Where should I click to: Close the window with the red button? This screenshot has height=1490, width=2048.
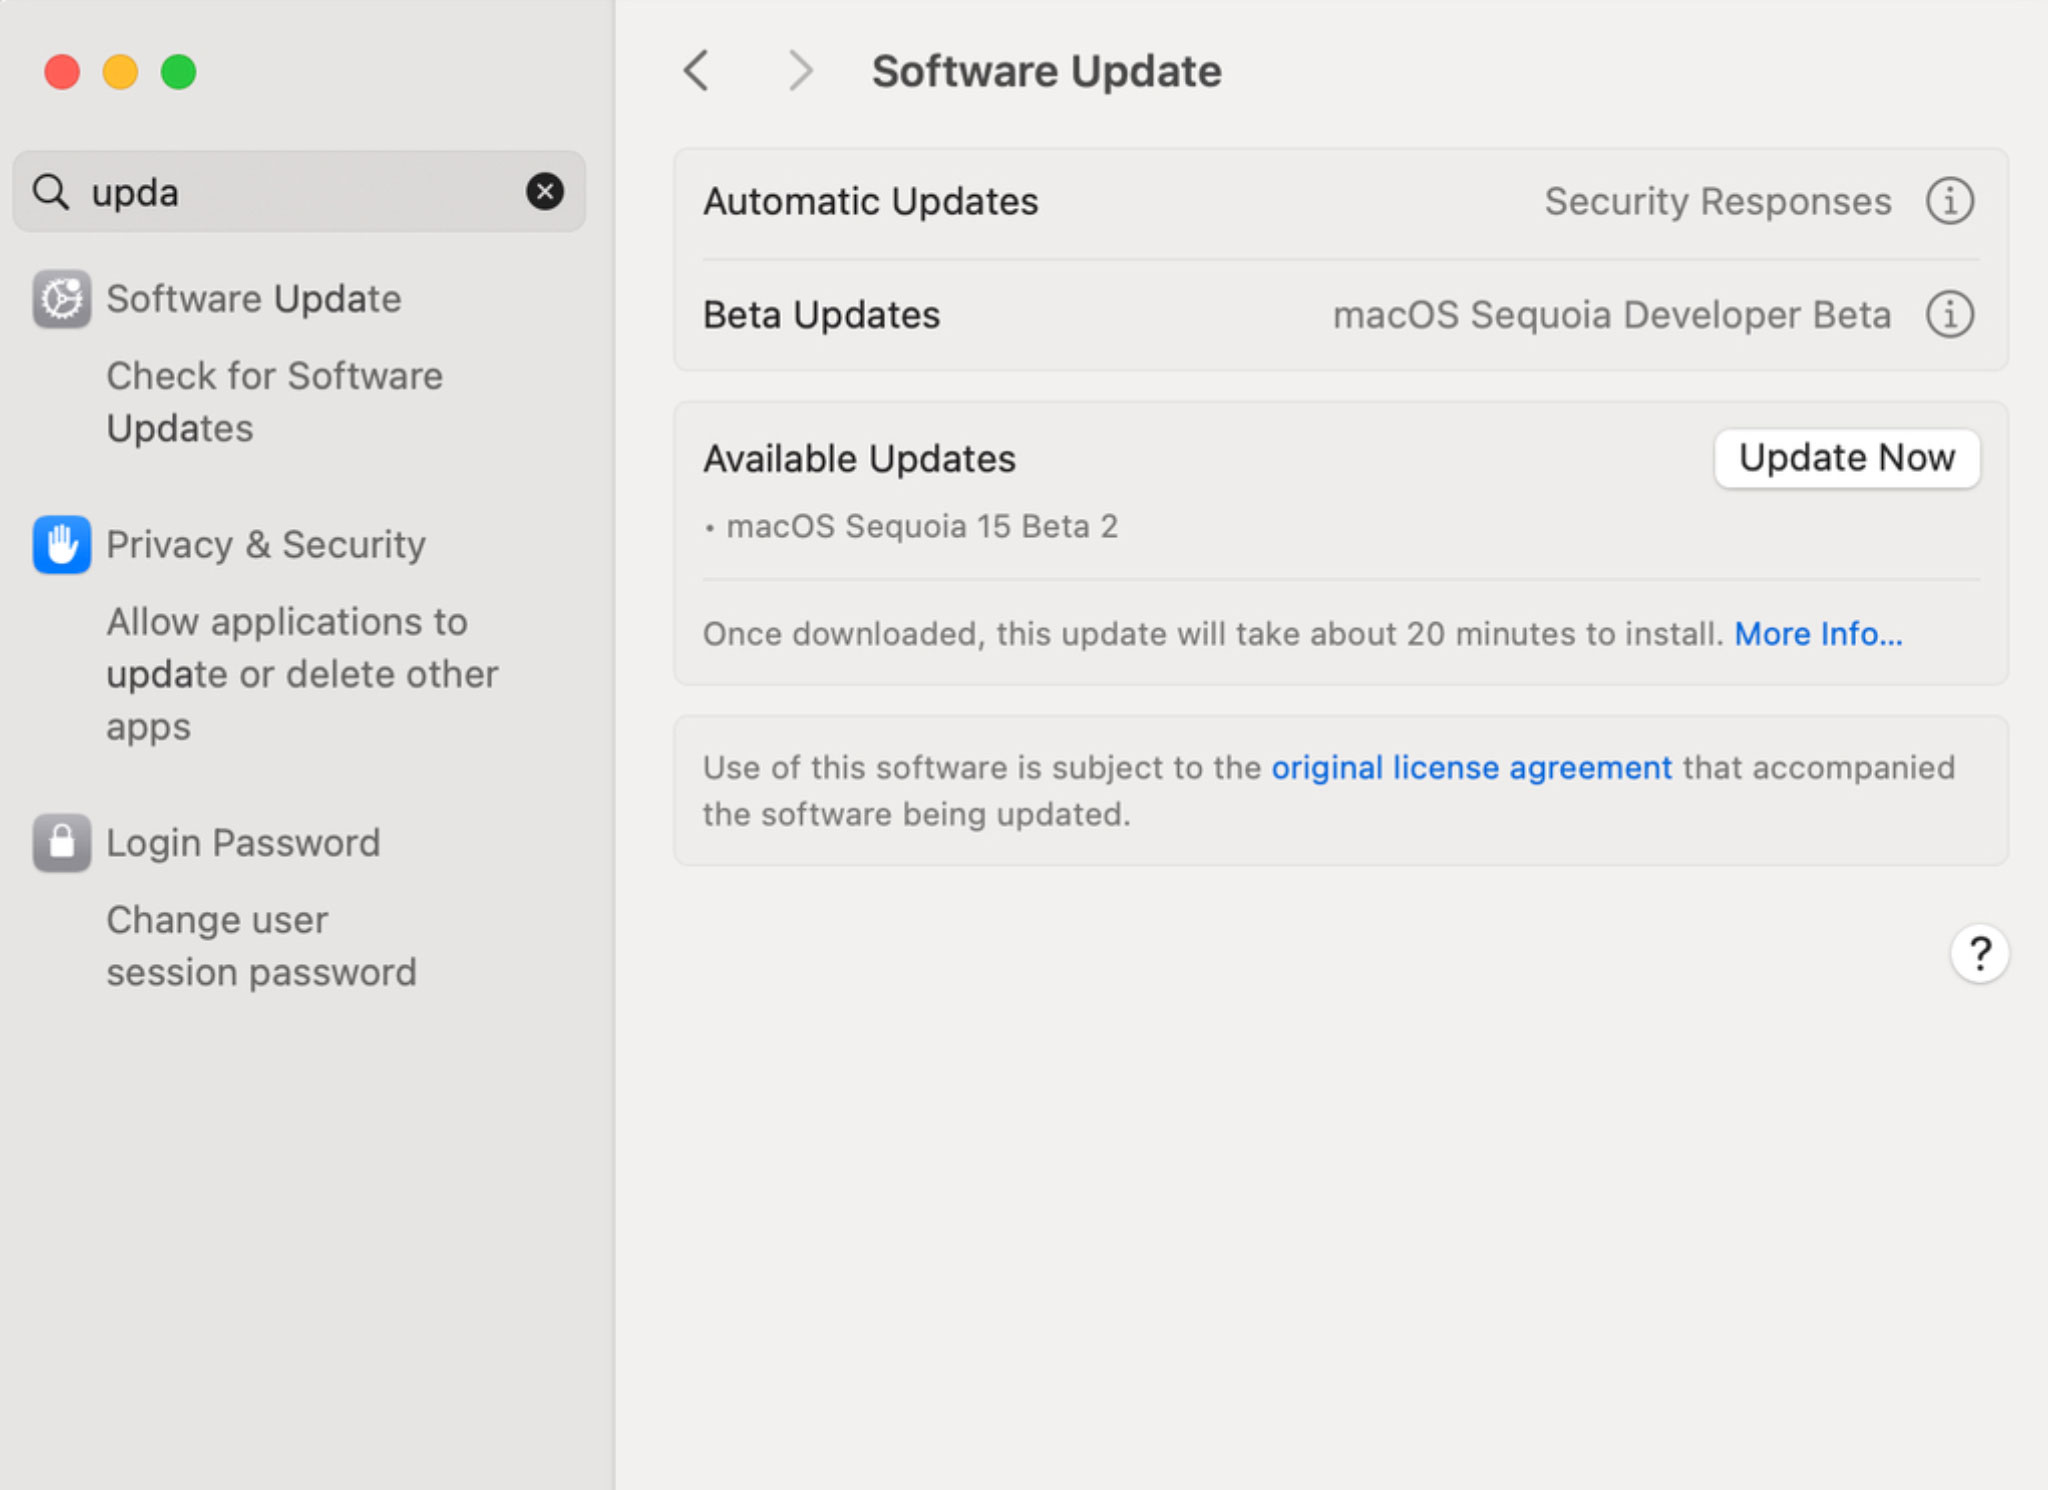click(62, 72)
